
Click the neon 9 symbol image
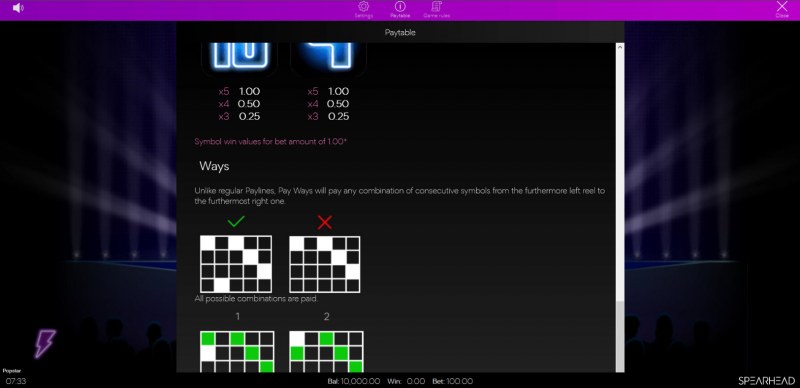pyautogui.click(x=328, y=59)
